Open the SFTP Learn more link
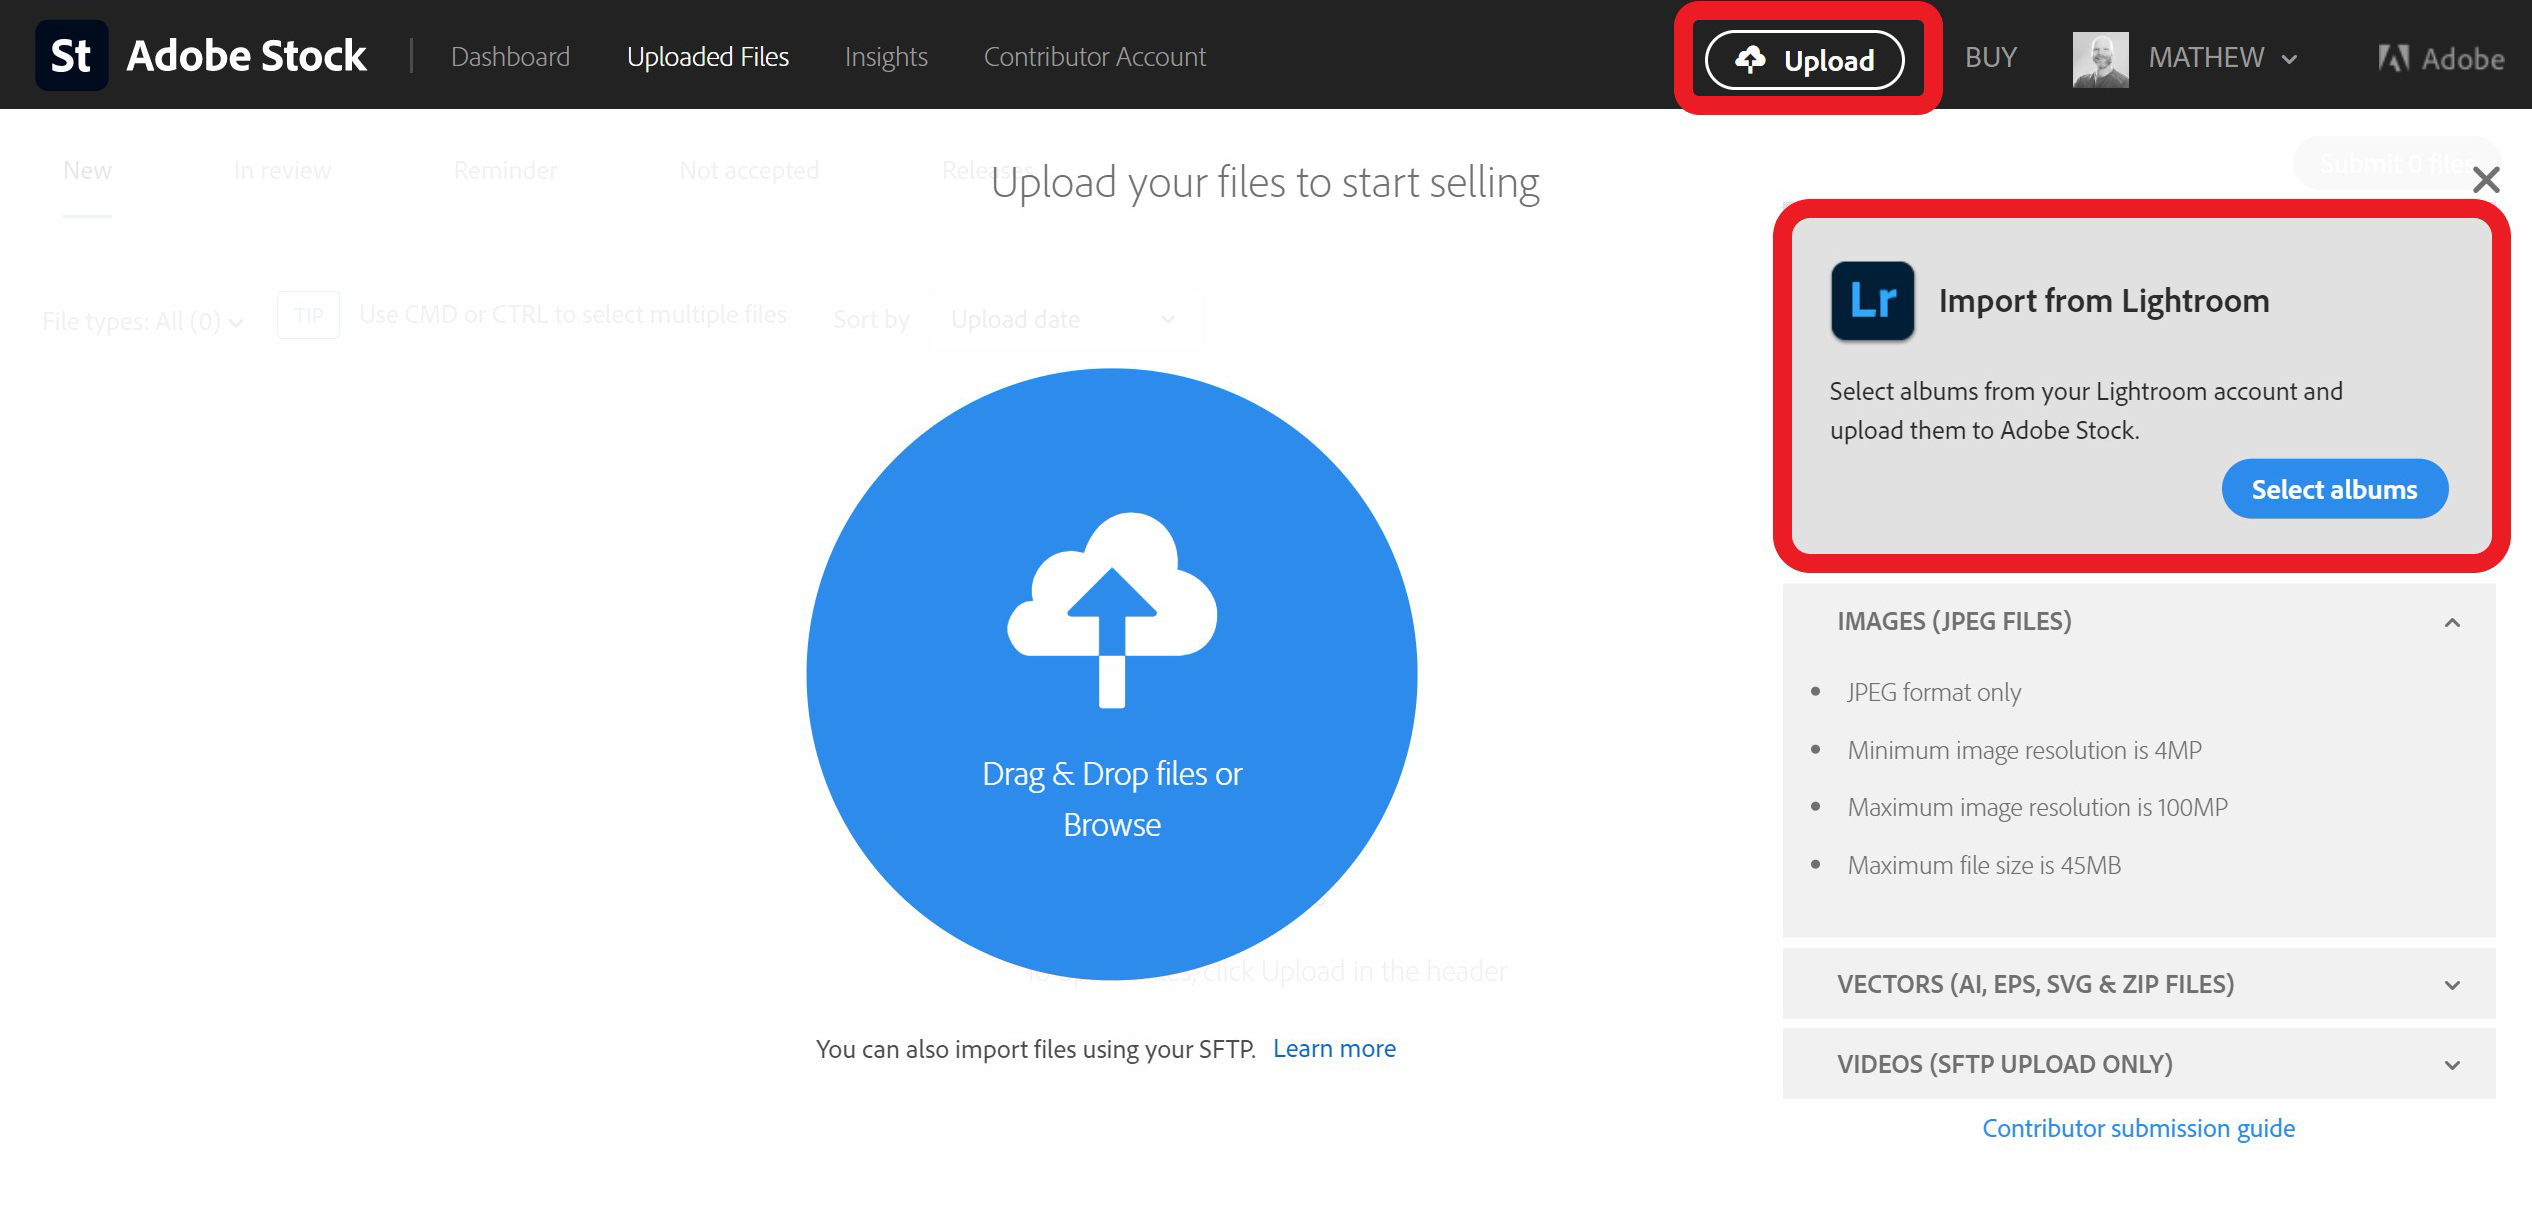 pyautogui.click(x=1334, y=1048)
